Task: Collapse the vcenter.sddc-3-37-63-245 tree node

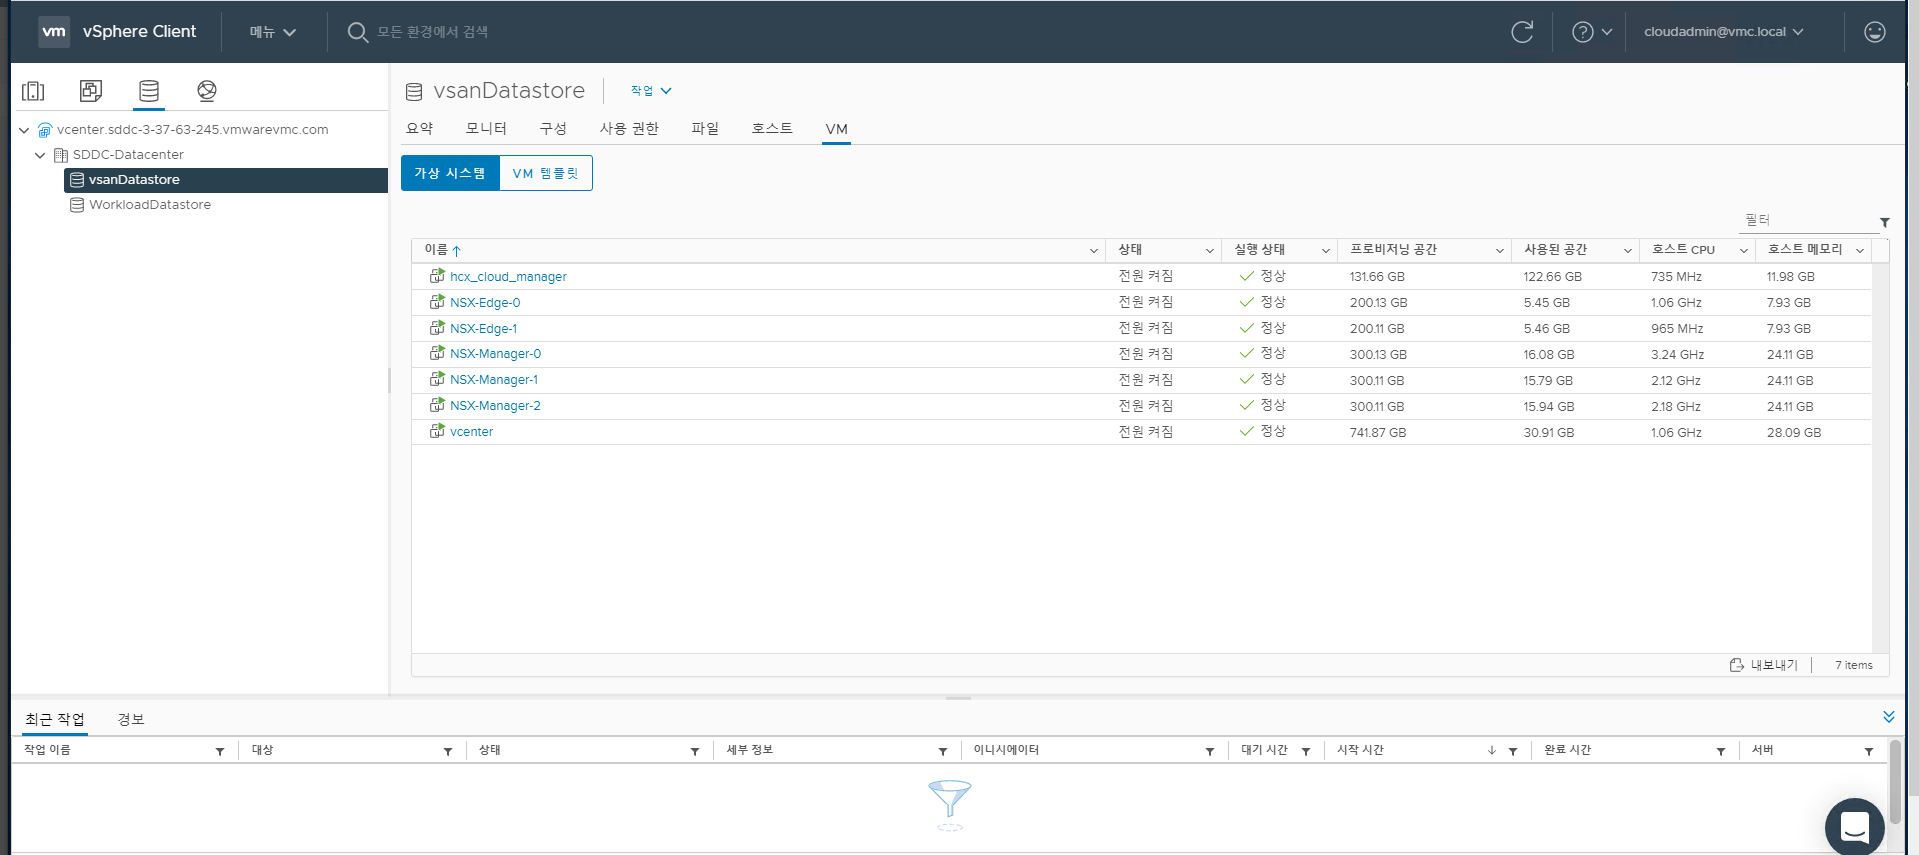Action: click(24, 130)
